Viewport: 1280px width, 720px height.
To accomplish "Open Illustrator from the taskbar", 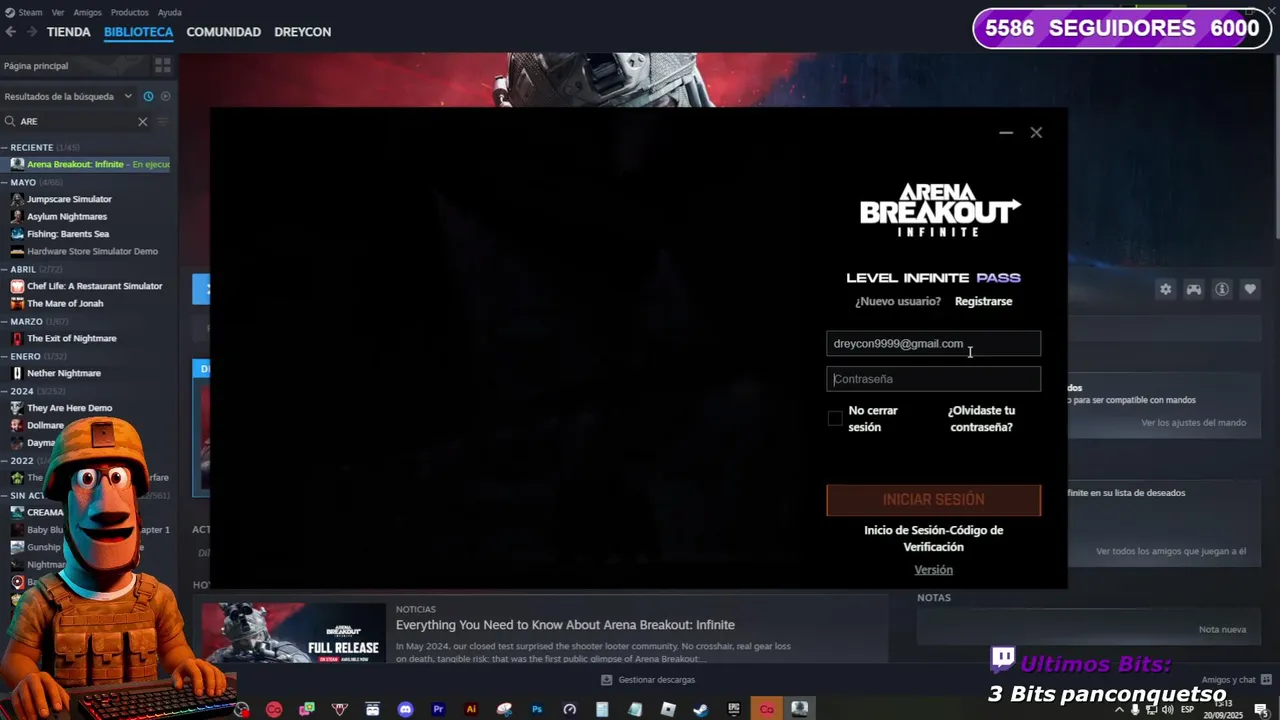I will pos(471,709).
